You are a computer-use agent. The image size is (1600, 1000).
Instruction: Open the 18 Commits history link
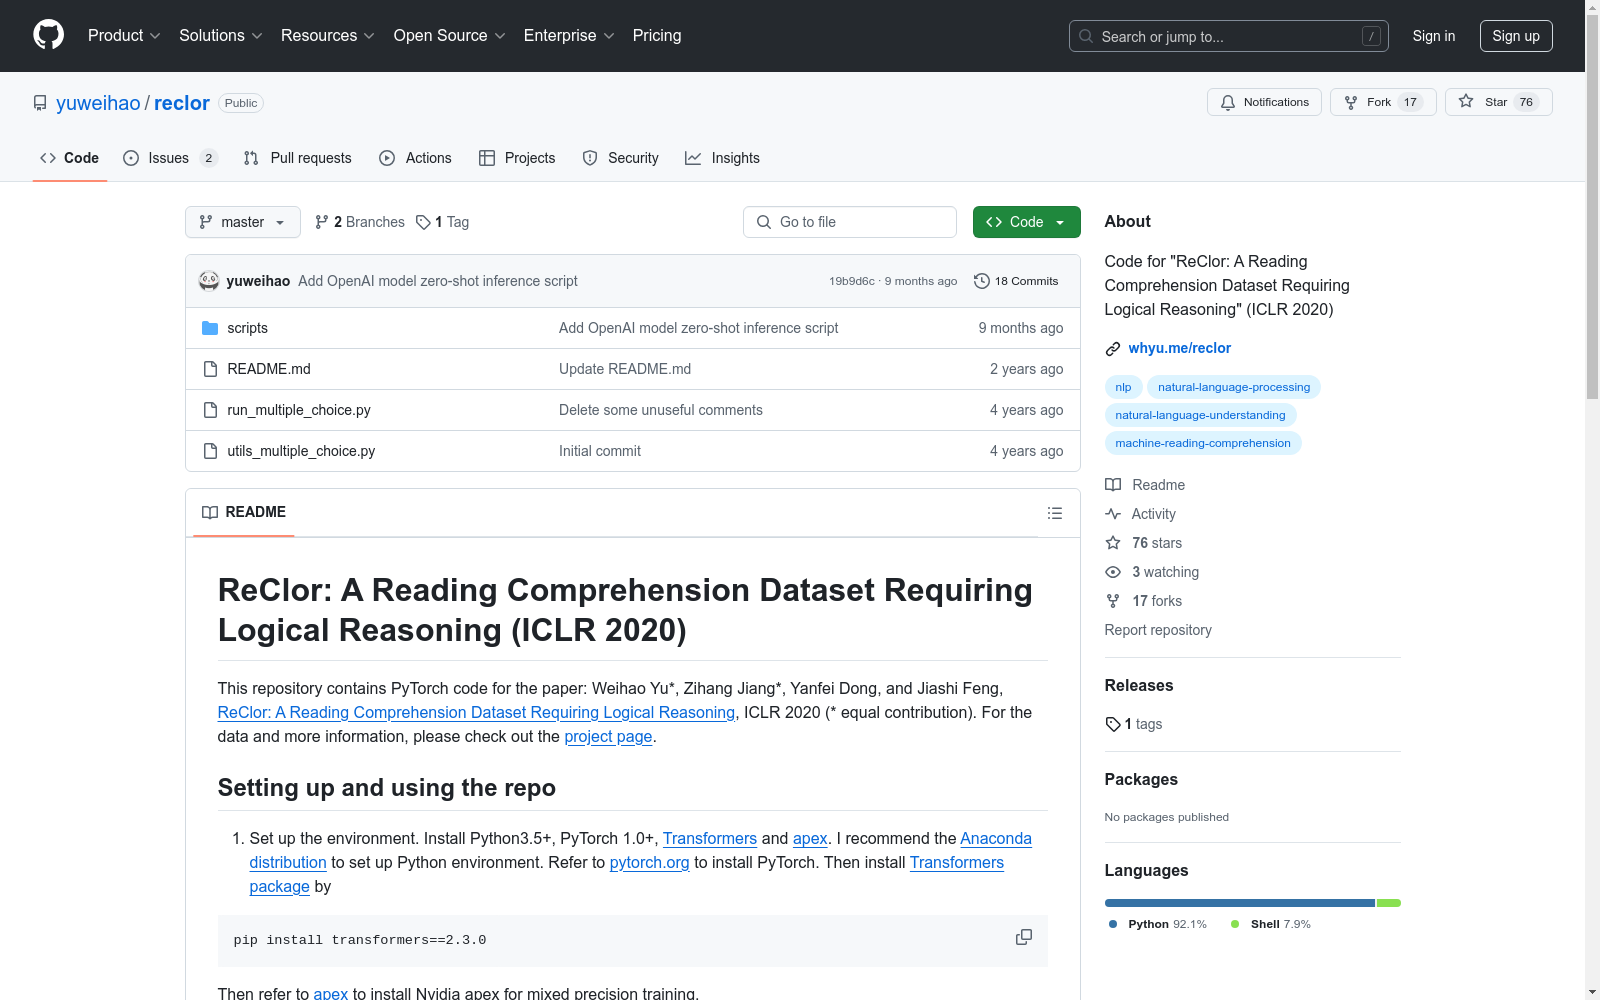1016,281
